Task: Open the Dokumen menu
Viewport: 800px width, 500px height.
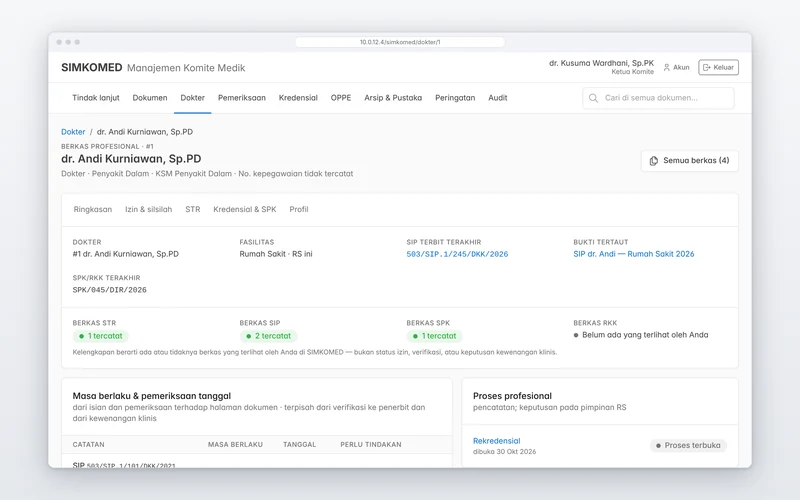Action: tap(150, 97)
